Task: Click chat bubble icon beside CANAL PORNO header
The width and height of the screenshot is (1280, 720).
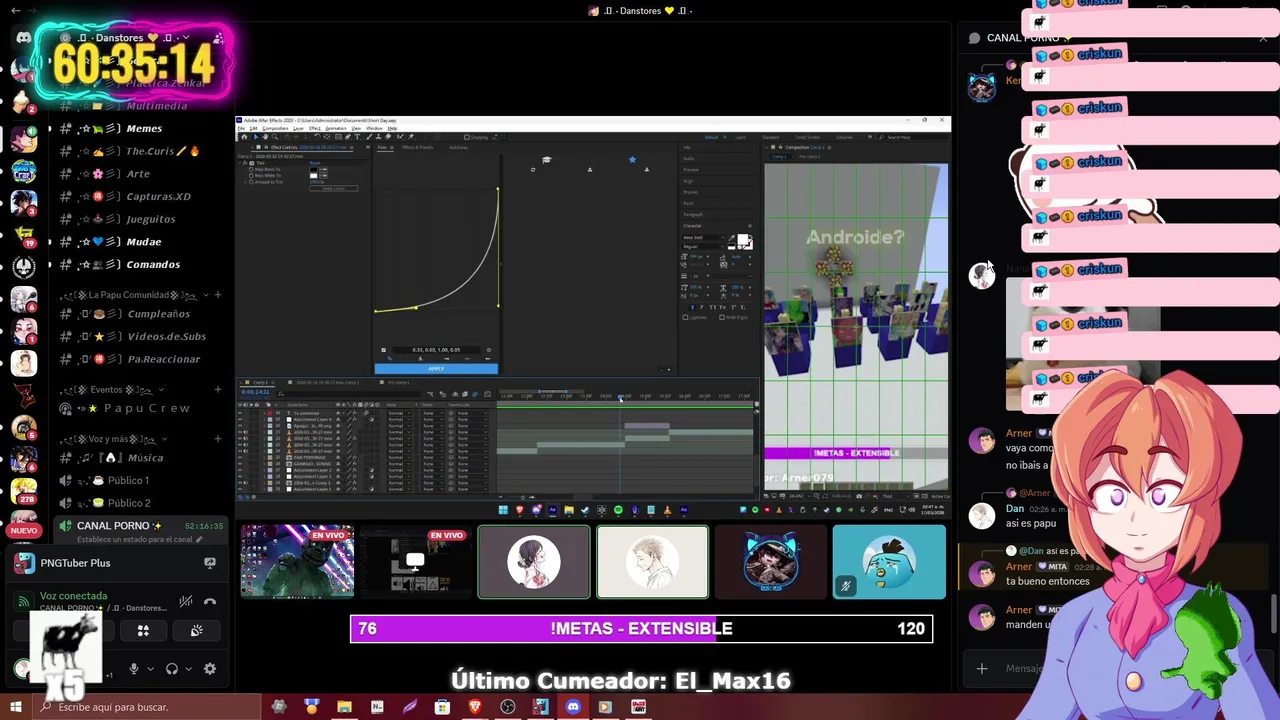Action: pyautogui.click(x=974, y=38)
